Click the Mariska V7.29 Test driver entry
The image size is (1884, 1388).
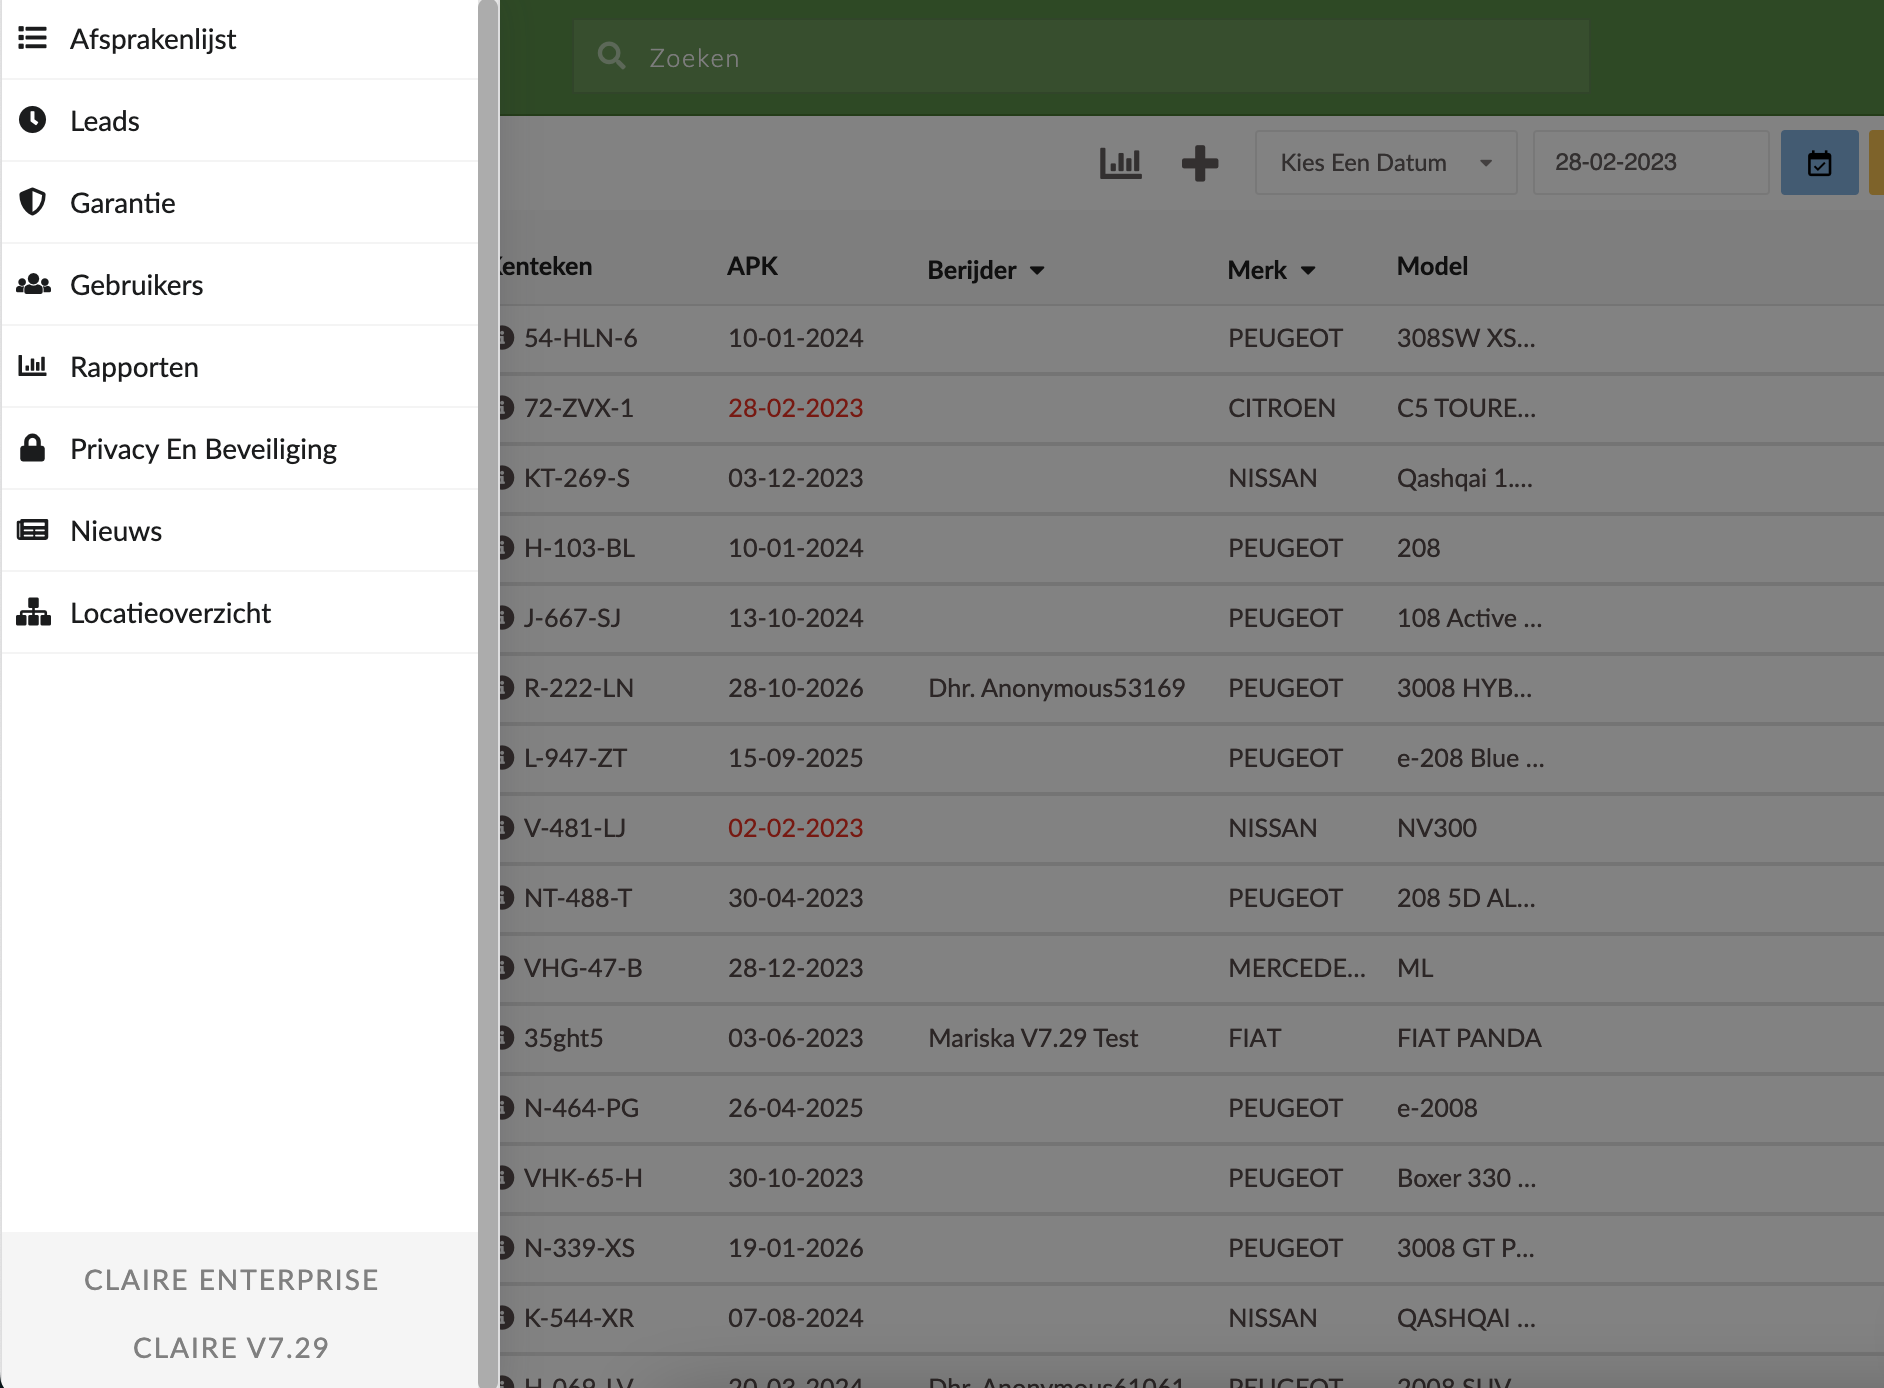coord(1032,1038)
